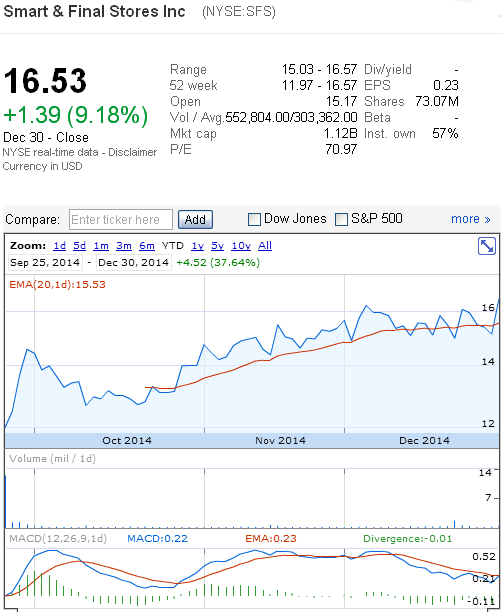Viewport: 503px width, 612px height.
Task: Set chart zoom to 6m
Action: click(147, 246)
